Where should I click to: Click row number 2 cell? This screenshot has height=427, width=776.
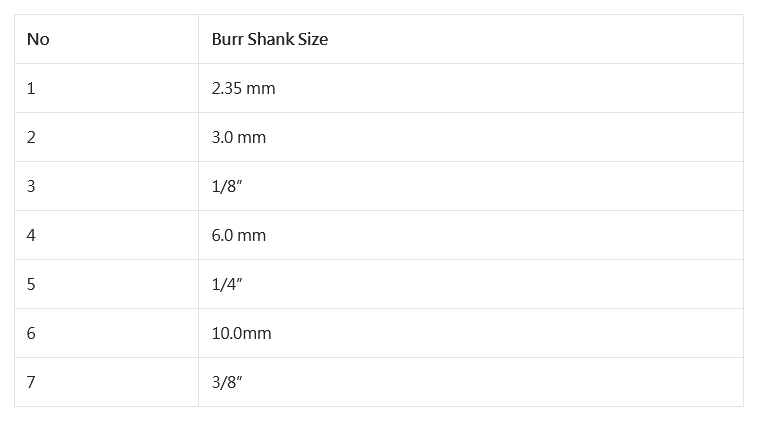tap(106, 137)
